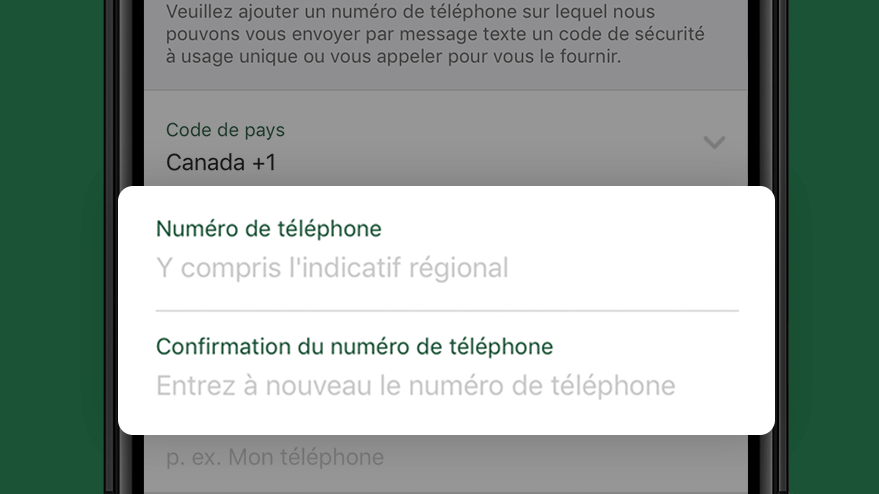Tap the Code de pays label
Image resolution: width=879 pixels, height=494 pixels.
coord(225,130)
